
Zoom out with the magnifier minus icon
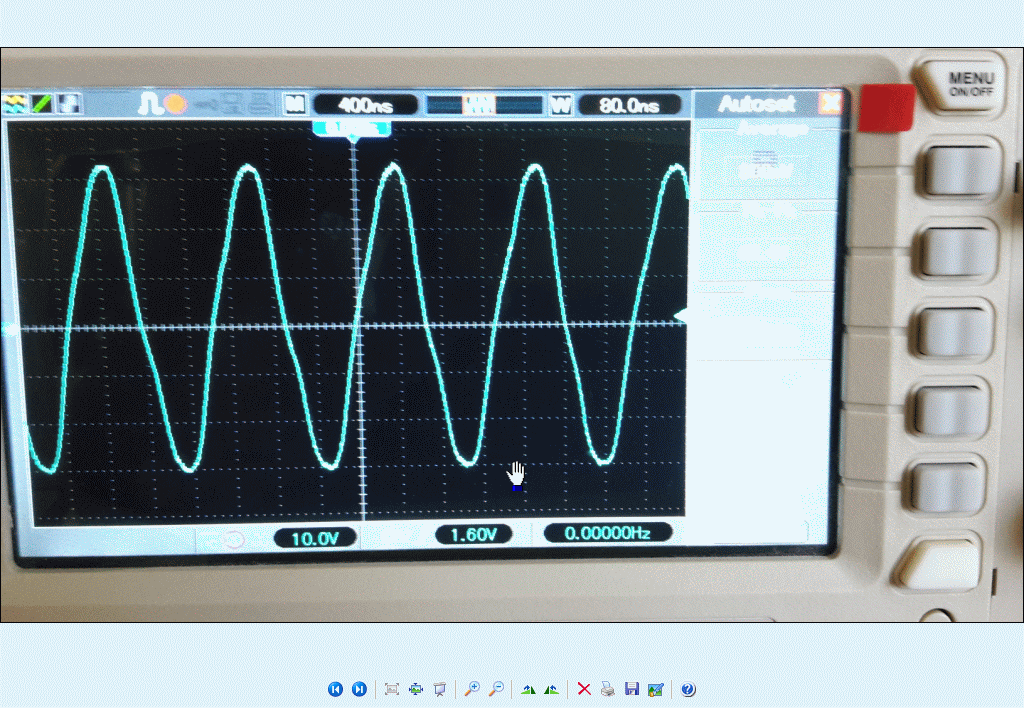point(495,689)
